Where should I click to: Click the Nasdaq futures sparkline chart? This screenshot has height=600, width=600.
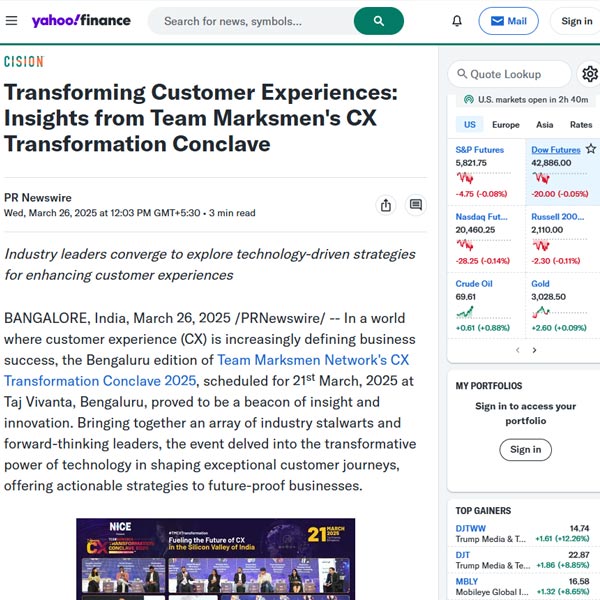[483, 245]
